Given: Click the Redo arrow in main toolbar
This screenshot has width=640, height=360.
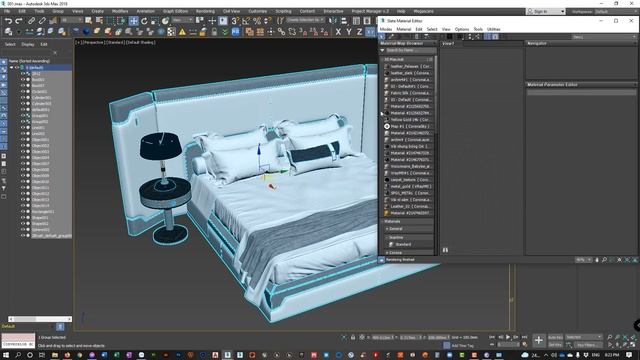Looking at the screenshot, I should pyautogui.click(x=19, y=21).
